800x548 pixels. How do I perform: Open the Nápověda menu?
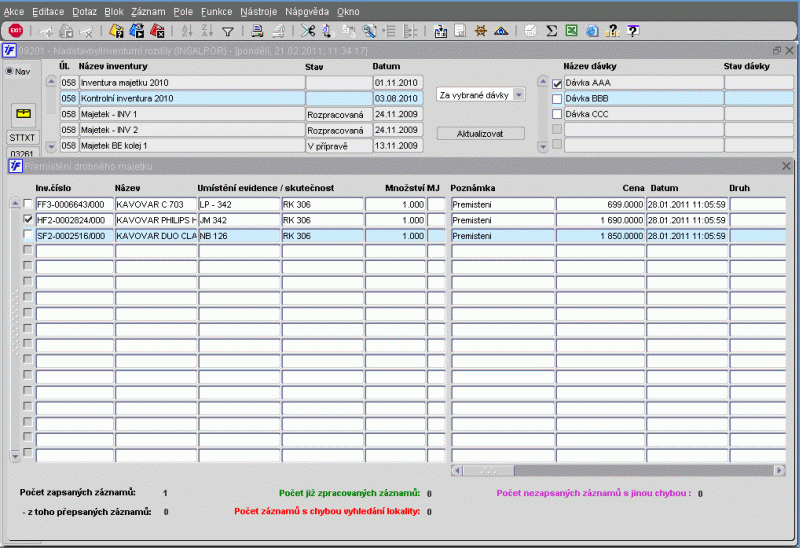tap(307, 12)
